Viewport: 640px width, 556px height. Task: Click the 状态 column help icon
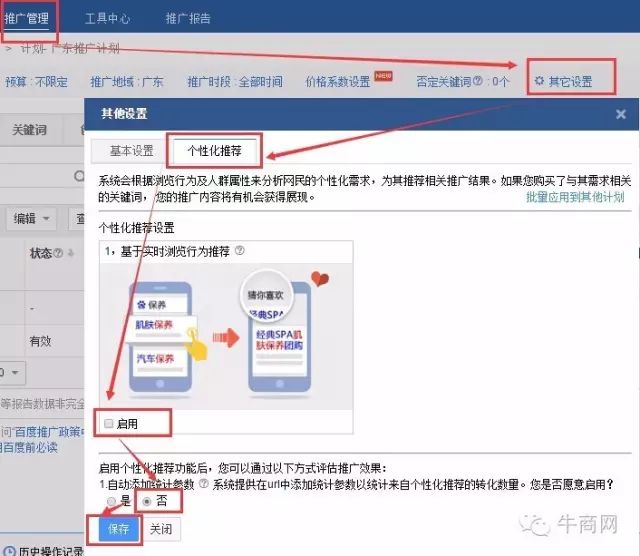click(x=58, y=253)
